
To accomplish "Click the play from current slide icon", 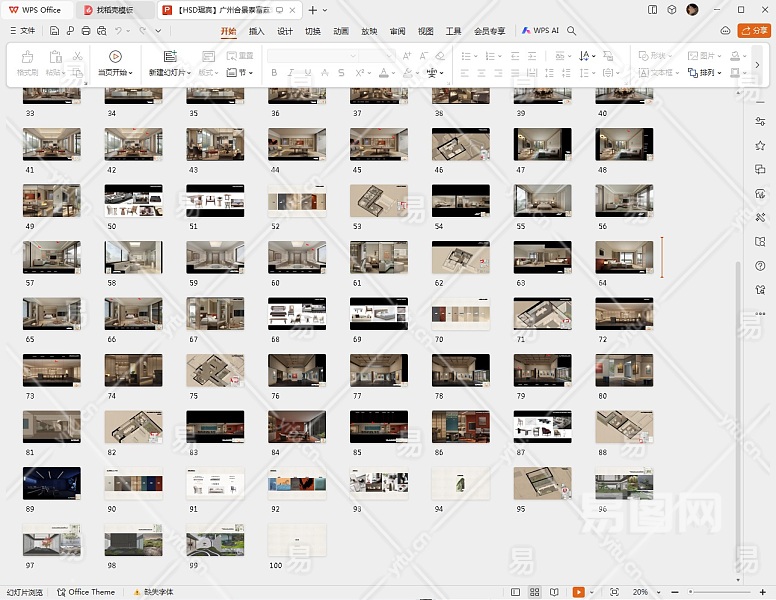I will pyautogui.click(x=115, y=57).
